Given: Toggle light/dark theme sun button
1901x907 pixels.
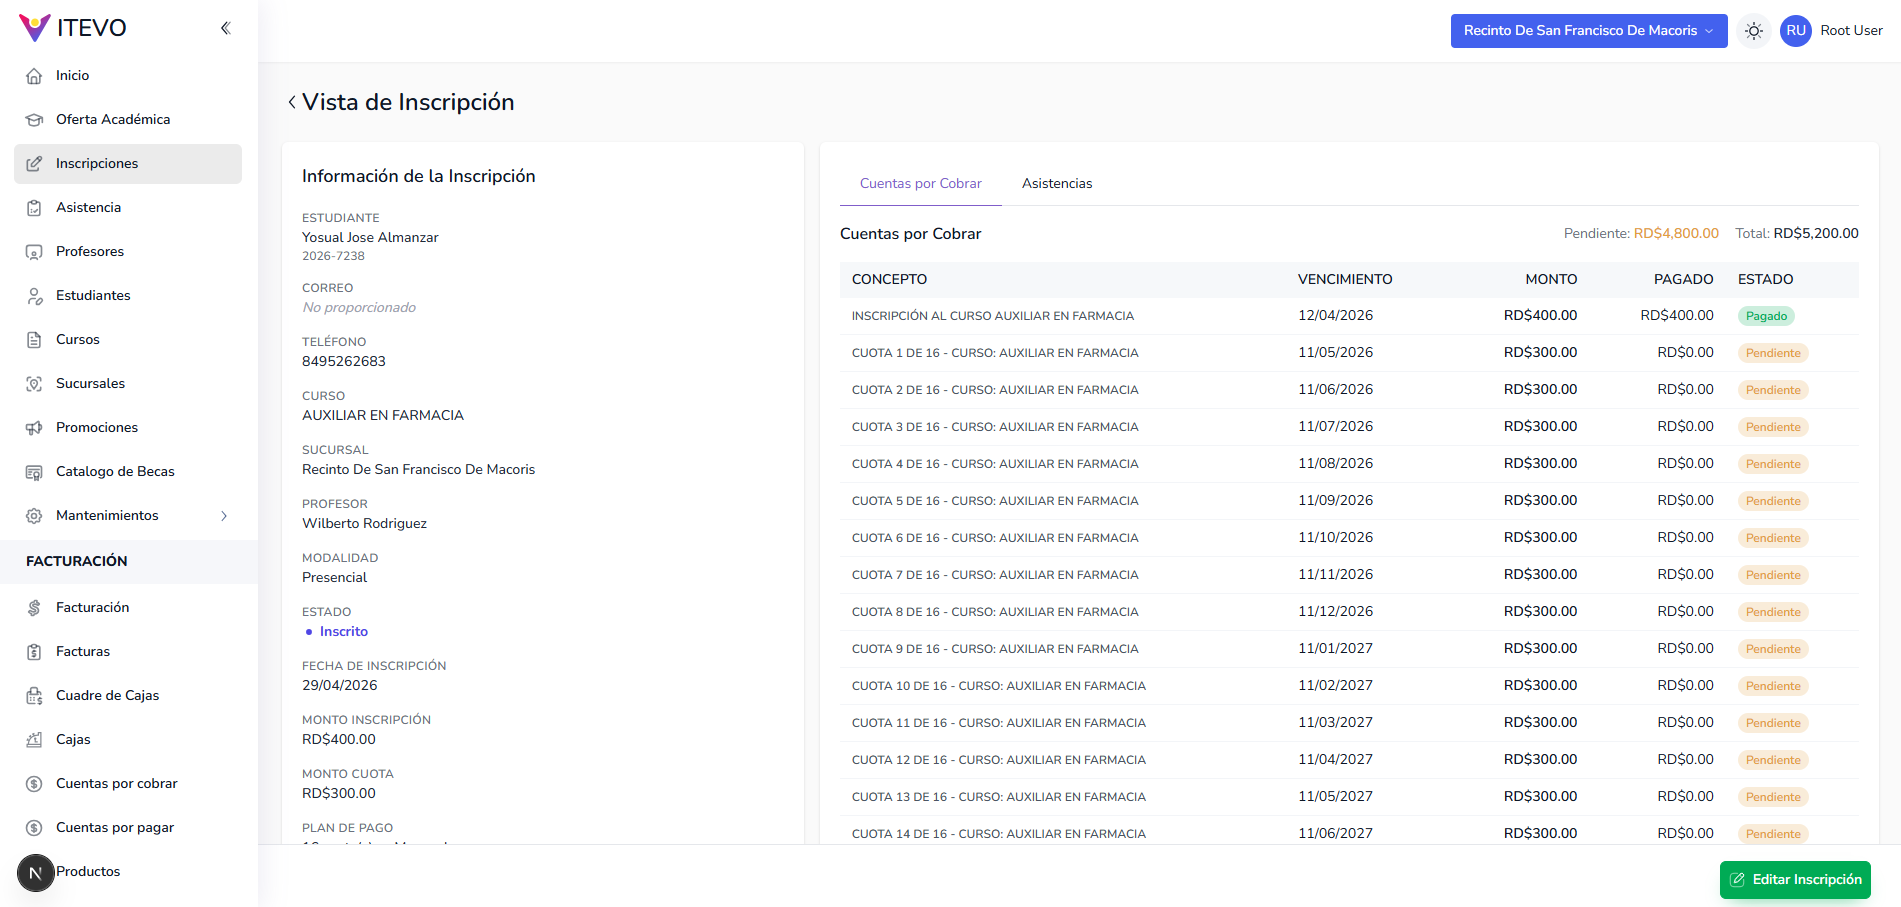Looking at the screenshot, I should pos(1754,31).
